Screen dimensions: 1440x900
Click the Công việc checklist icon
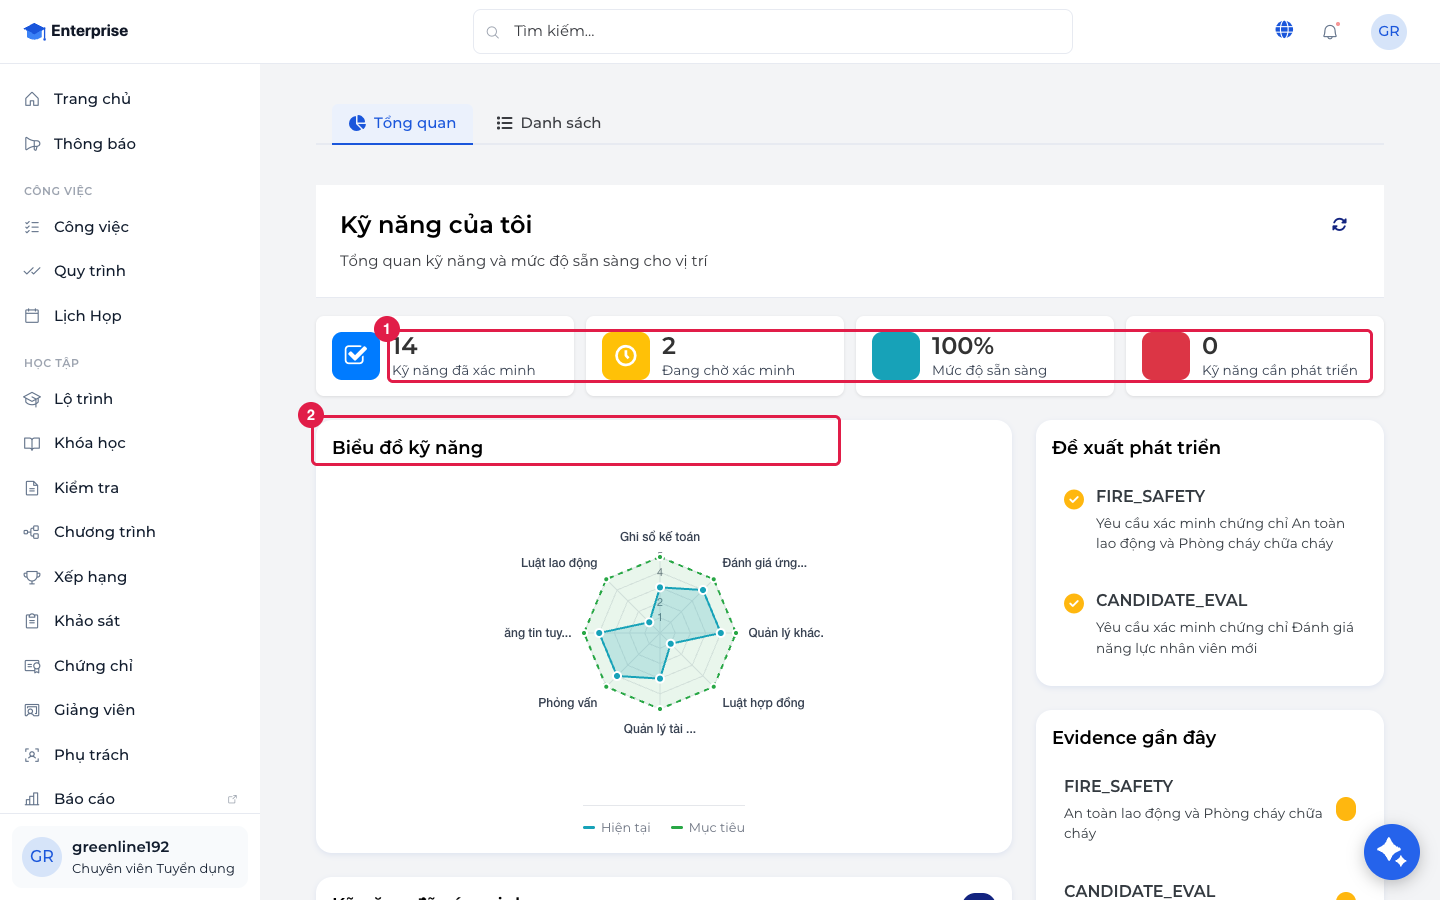pos(32,227)
